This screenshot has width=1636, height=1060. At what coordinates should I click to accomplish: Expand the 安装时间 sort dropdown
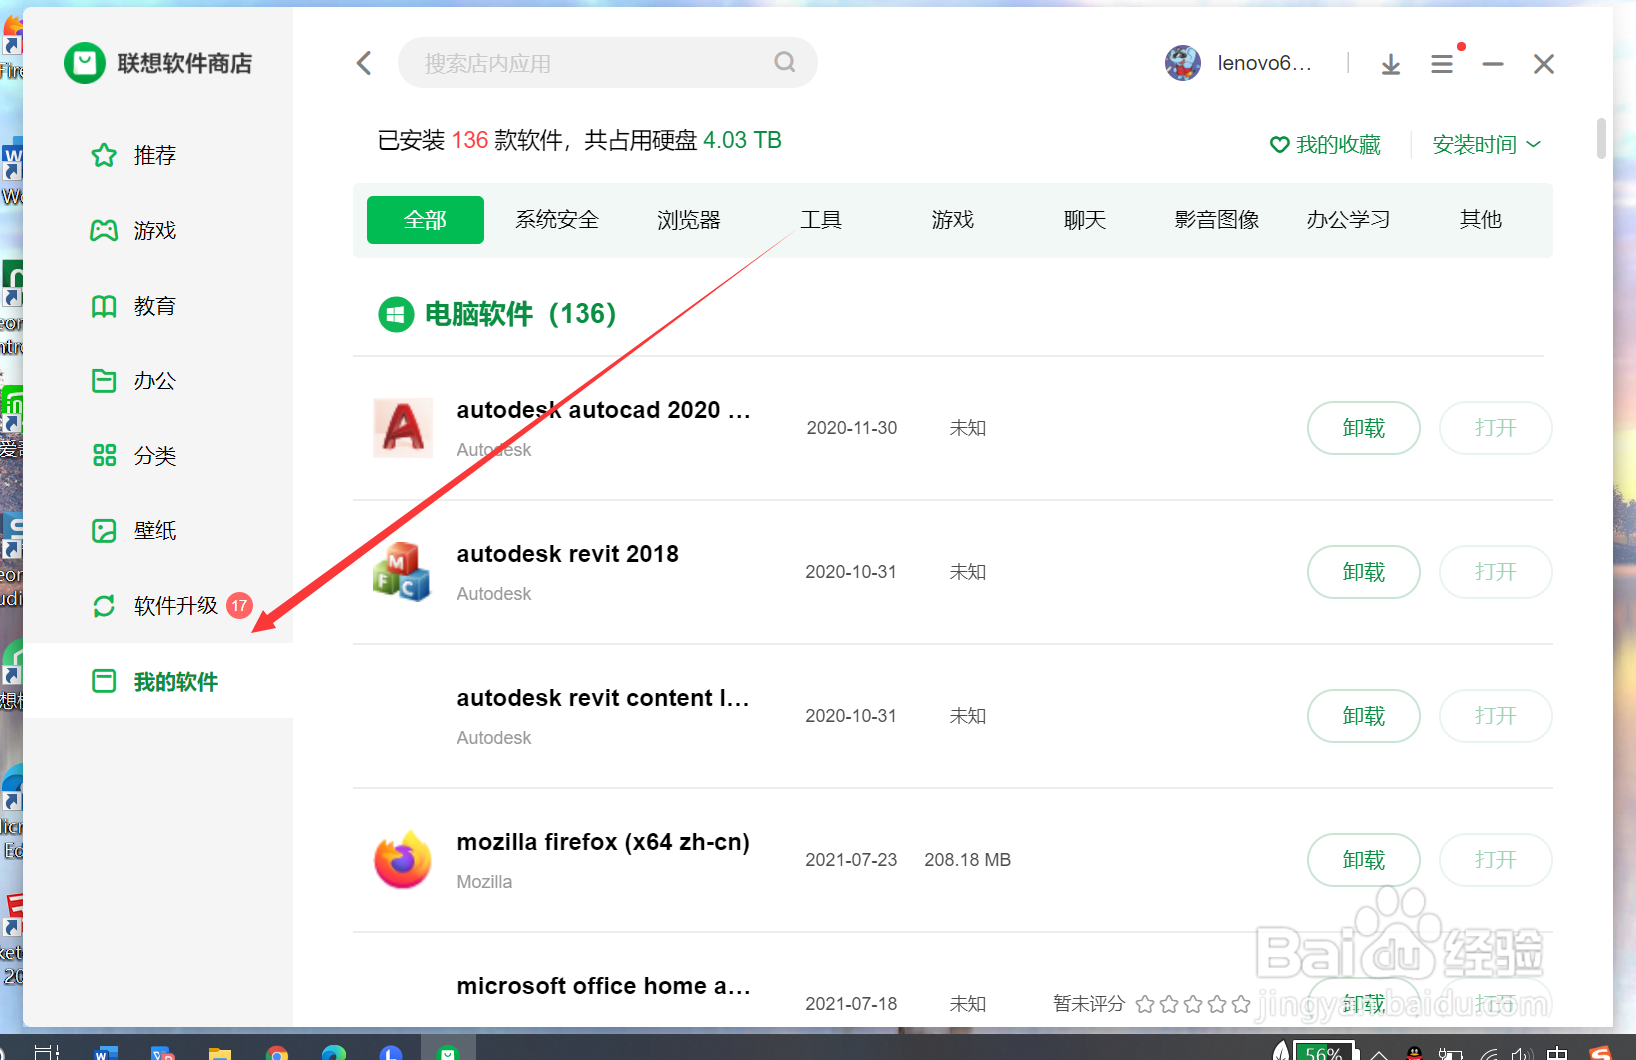pos(1487,145)
